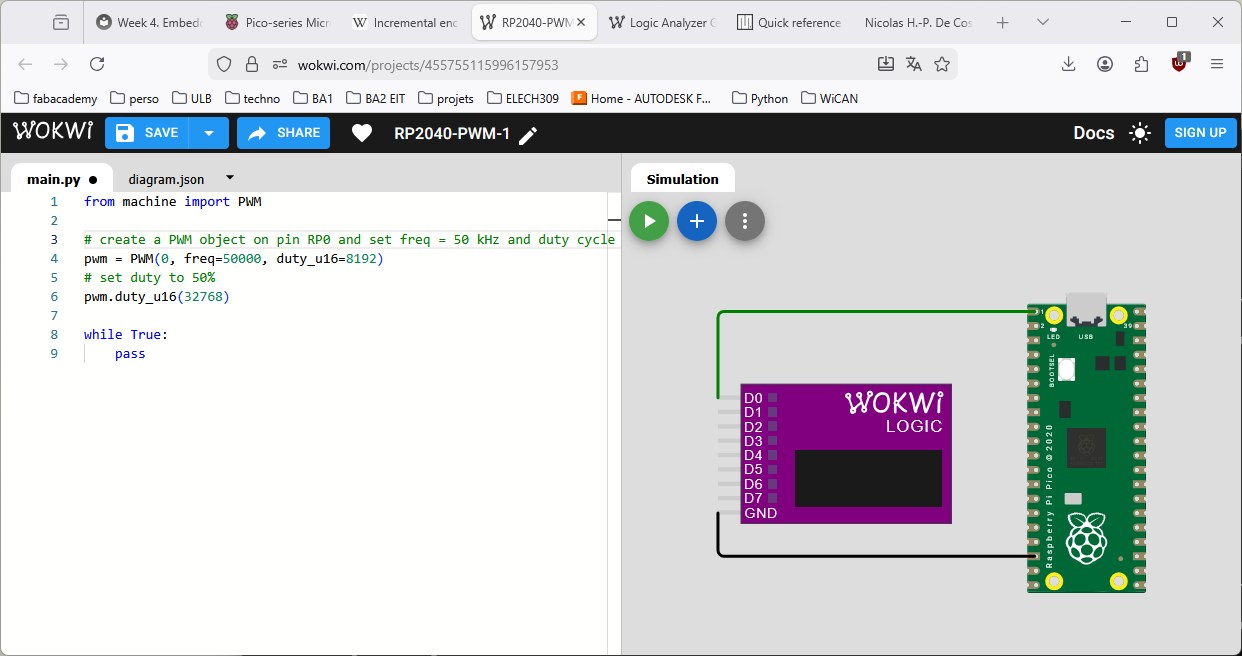Toggle tracking protection via the shield icon
Image resolution: width=1242 pixels, height=656 pixels.
(223, 63)
